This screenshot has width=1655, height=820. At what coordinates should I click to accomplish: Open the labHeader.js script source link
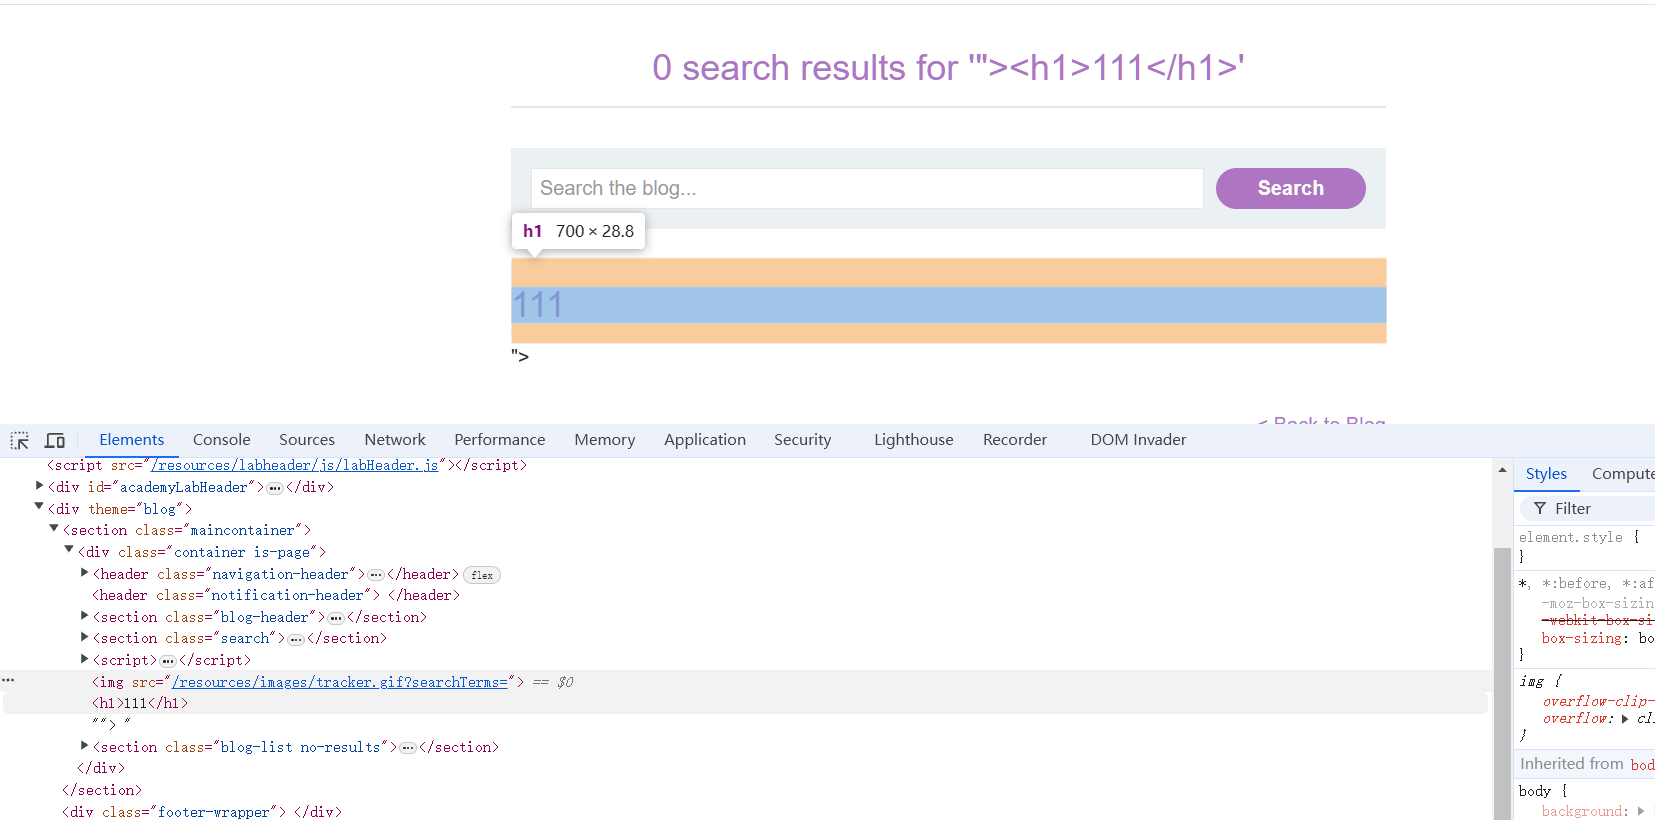click(x=294, y=466)
